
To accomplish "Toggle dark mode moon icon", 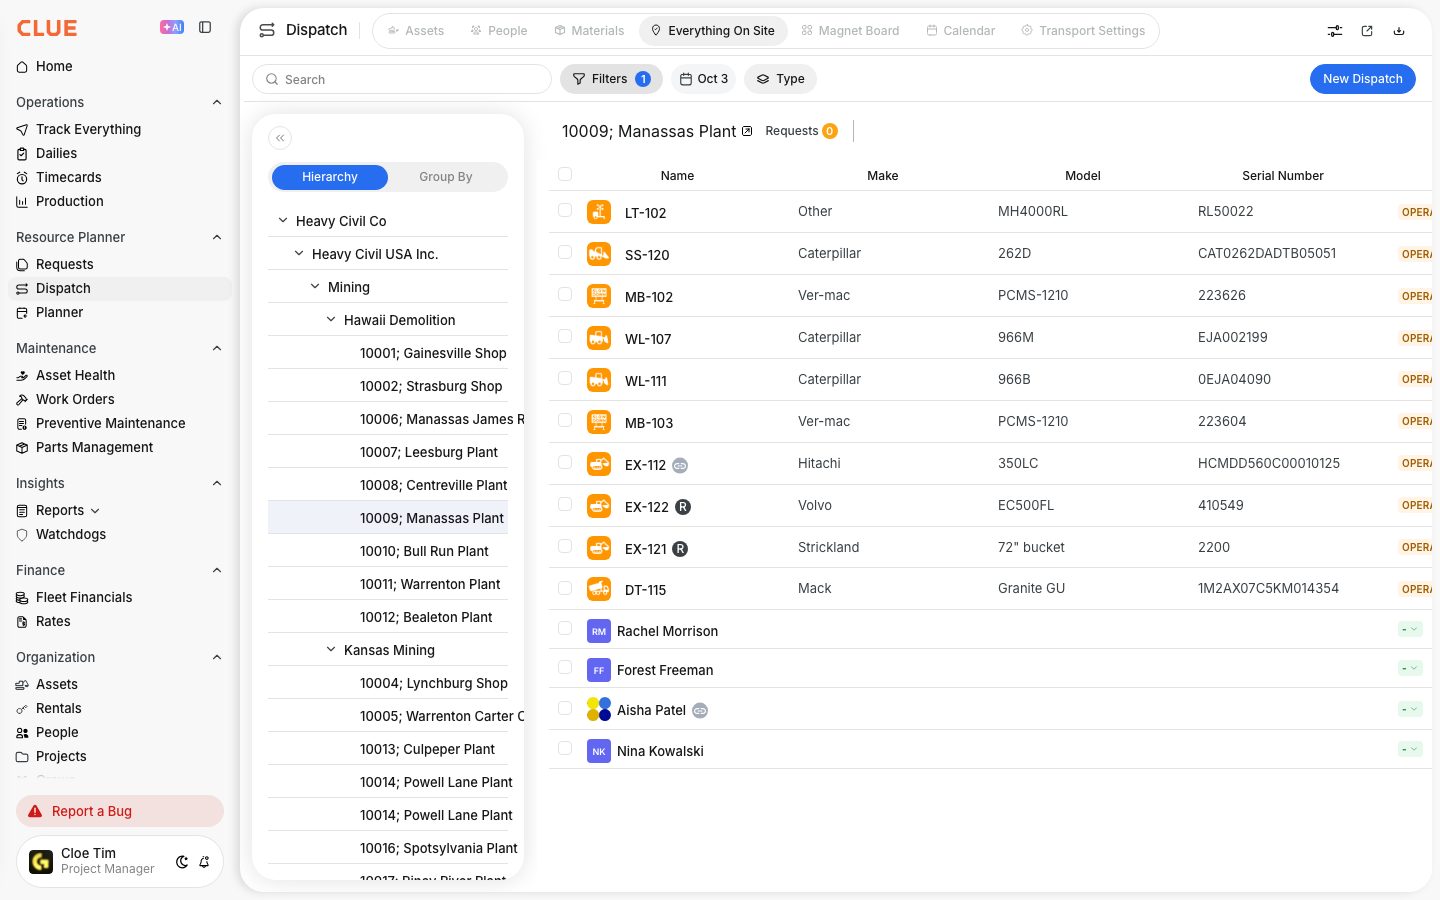I will click(x=182, y=862).
